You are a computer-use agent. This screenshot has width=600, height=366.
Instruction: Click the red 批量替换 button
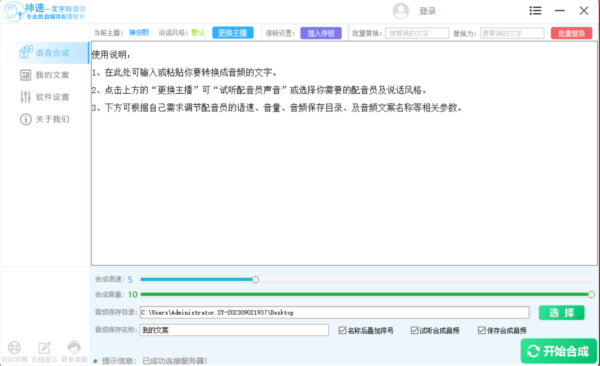tap(571, 33)
